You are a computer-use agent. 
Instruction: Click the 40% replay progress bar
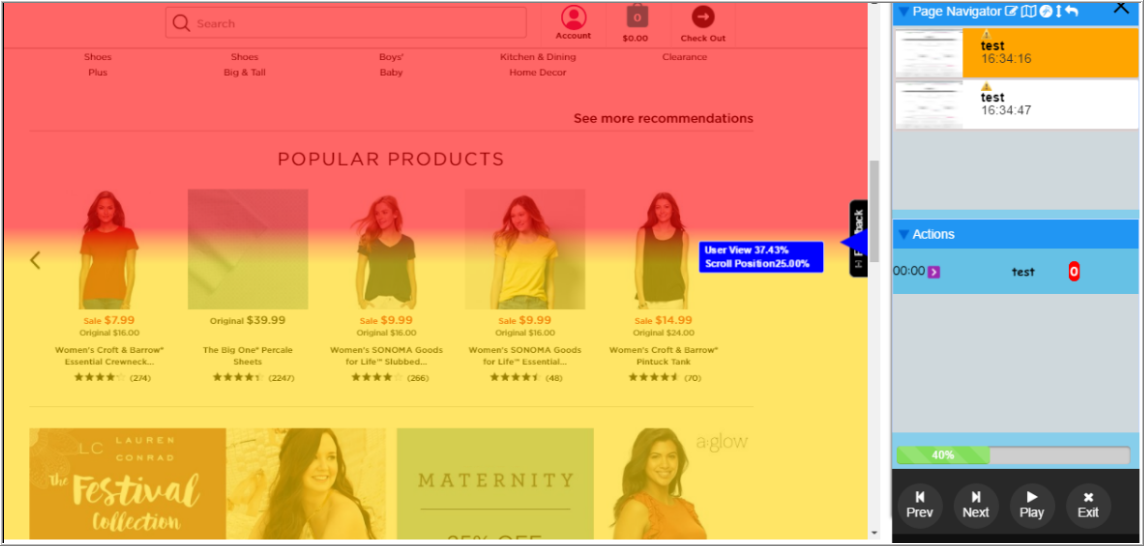[1013, 455]
